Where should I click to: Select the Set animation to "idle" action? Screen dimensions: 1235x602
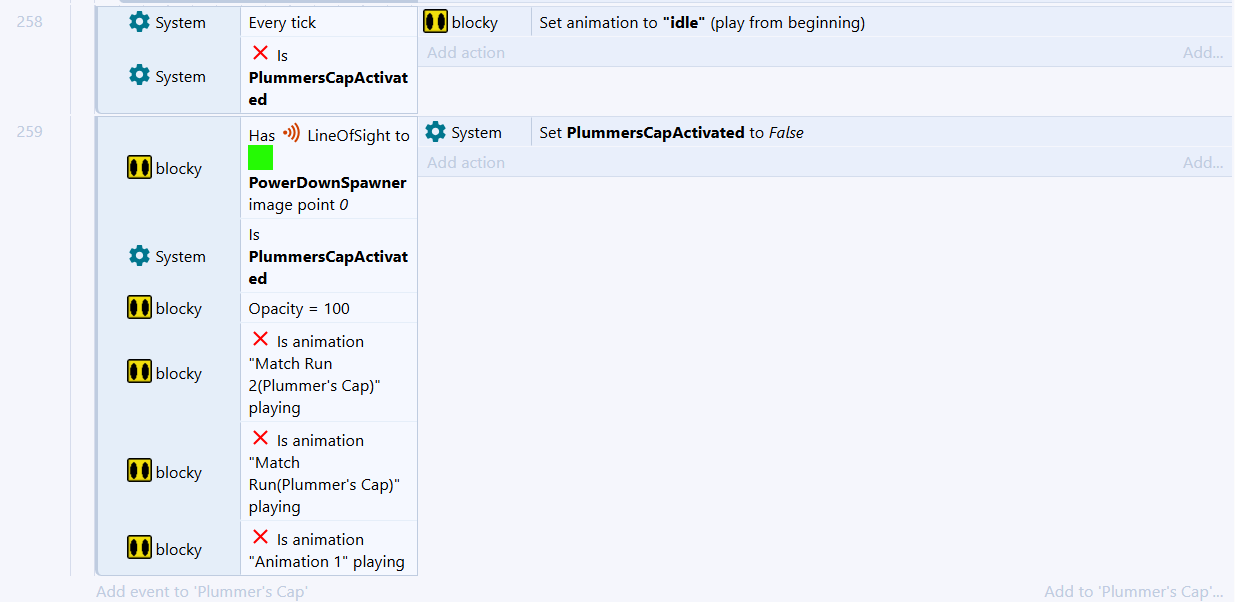(701, 23)
